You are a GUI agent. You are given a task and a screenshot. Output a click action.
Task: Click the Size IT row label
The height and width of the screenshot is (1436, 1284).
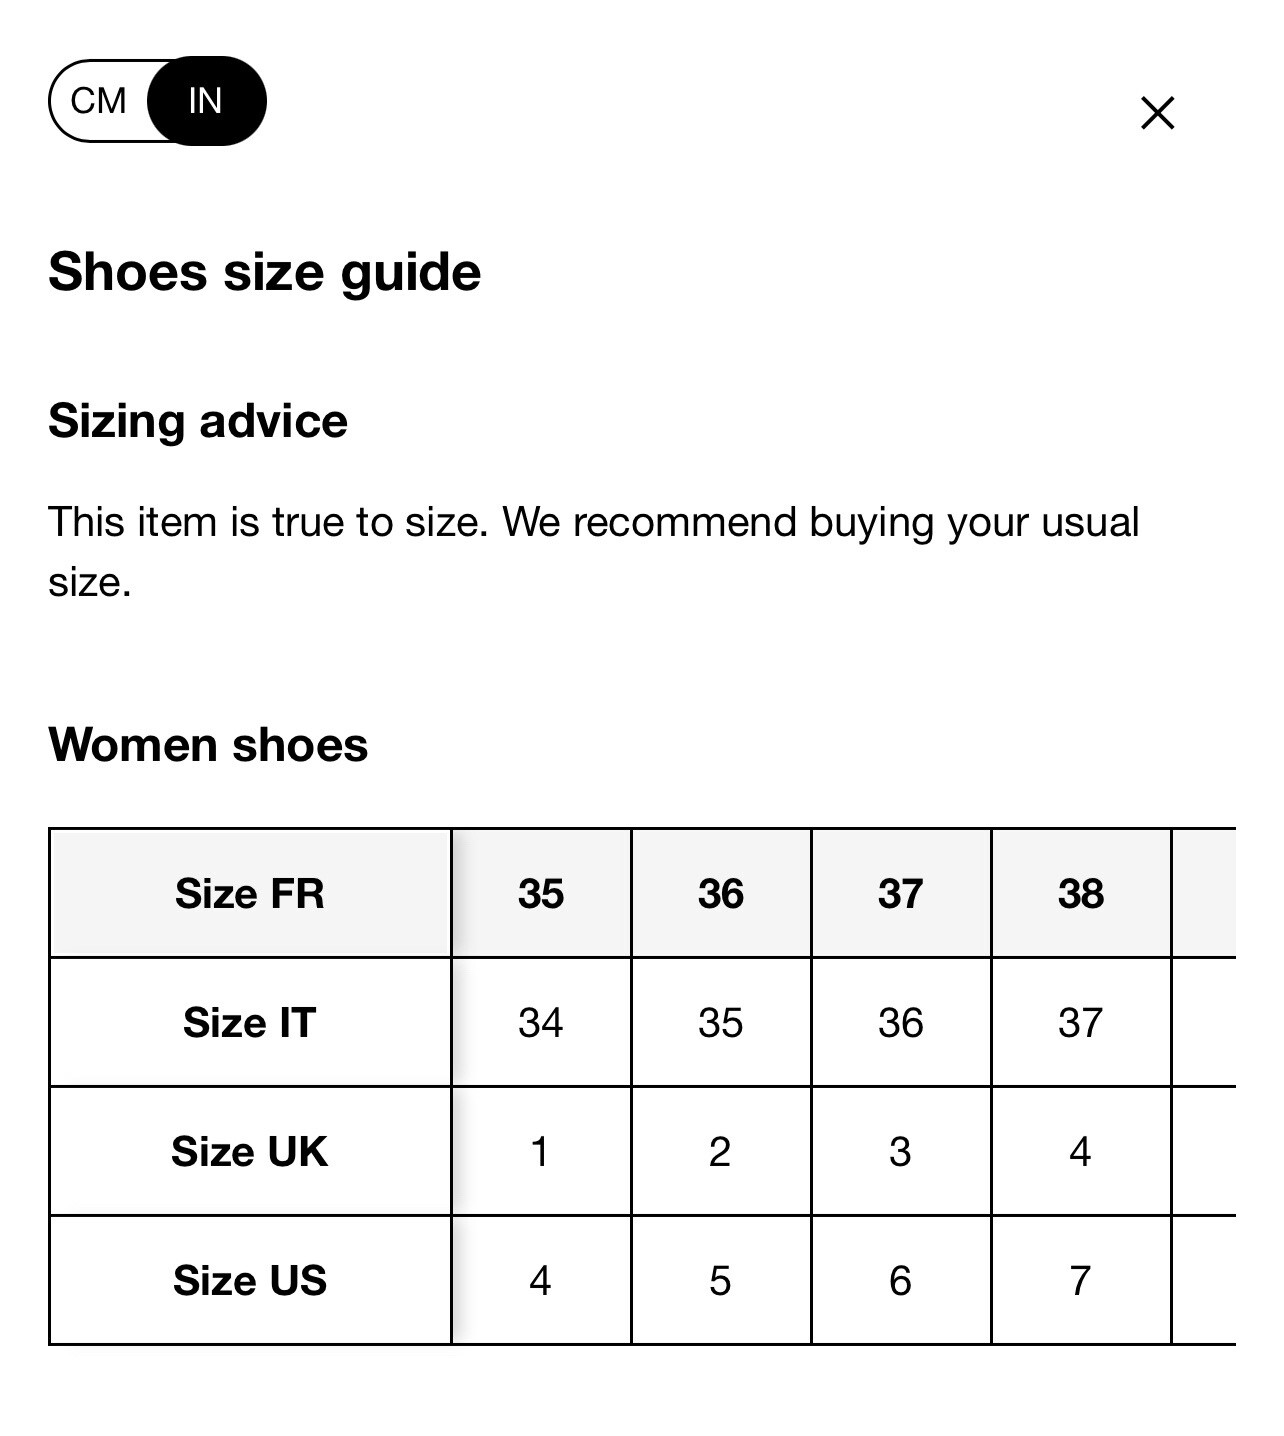[250, 1022]
